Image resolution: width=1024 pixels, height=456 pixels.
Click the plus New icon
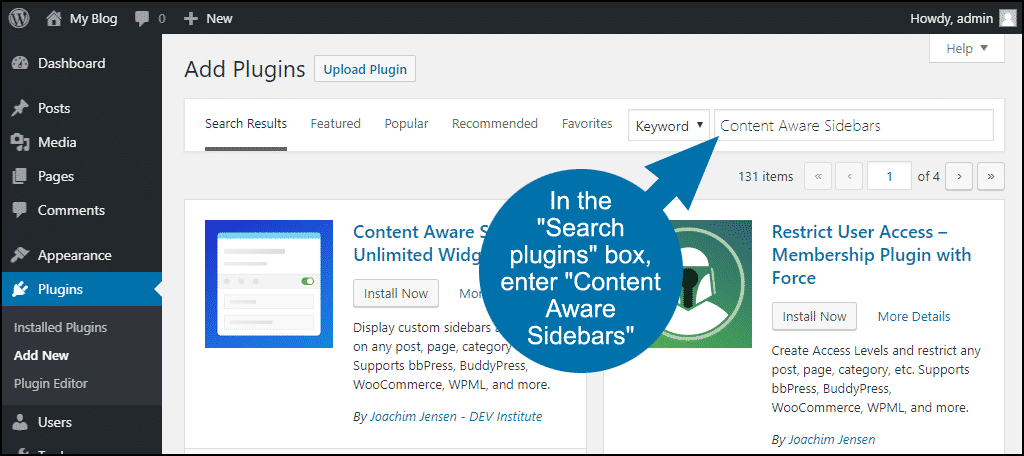(190, 19)
